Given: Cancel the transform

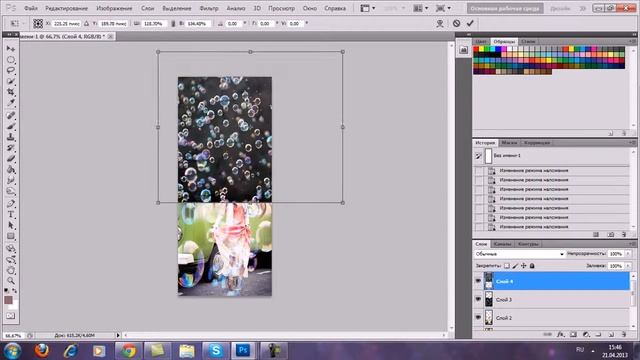Looking at the screenshot, I should (456, 23).
